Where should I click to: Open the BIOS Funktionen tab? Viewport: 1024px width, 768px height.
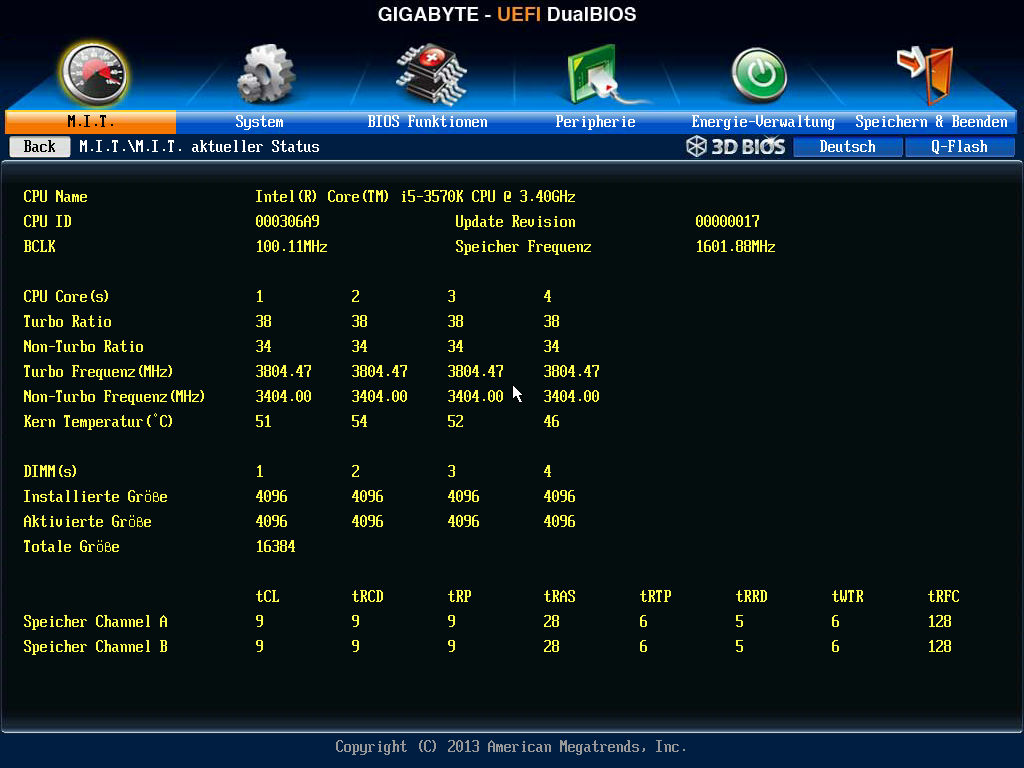point(427,121)
